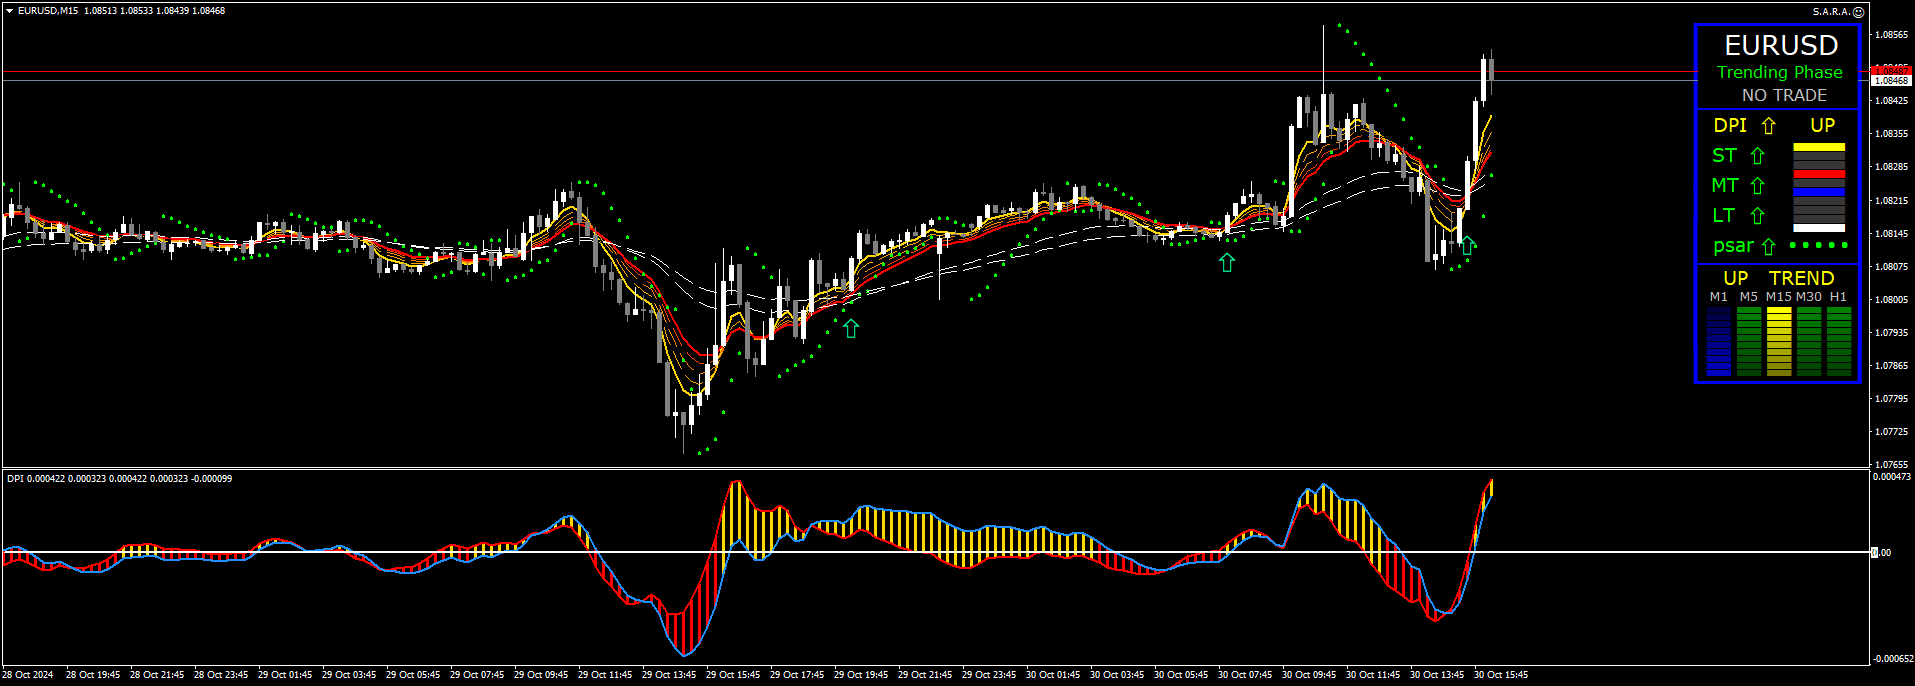Screen dimensions: 1915x686
Task: Click the green up arrow beside ST
Action: point(1757,156)
